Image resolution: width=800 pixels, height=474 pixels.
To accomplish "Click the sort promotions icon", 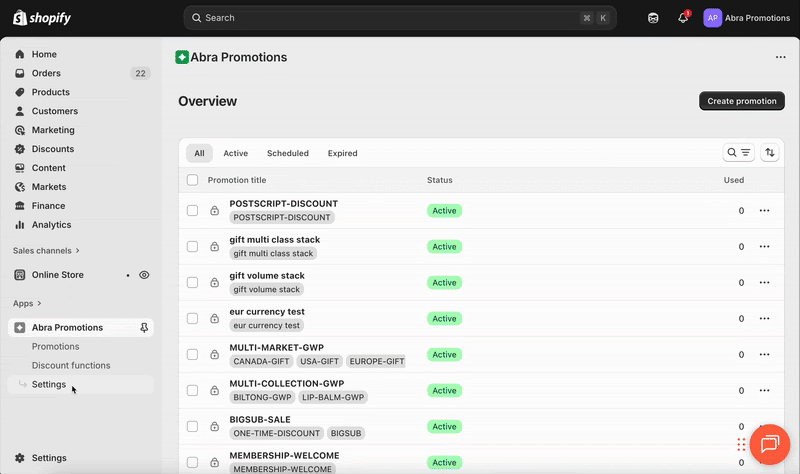I will point(770,153).
